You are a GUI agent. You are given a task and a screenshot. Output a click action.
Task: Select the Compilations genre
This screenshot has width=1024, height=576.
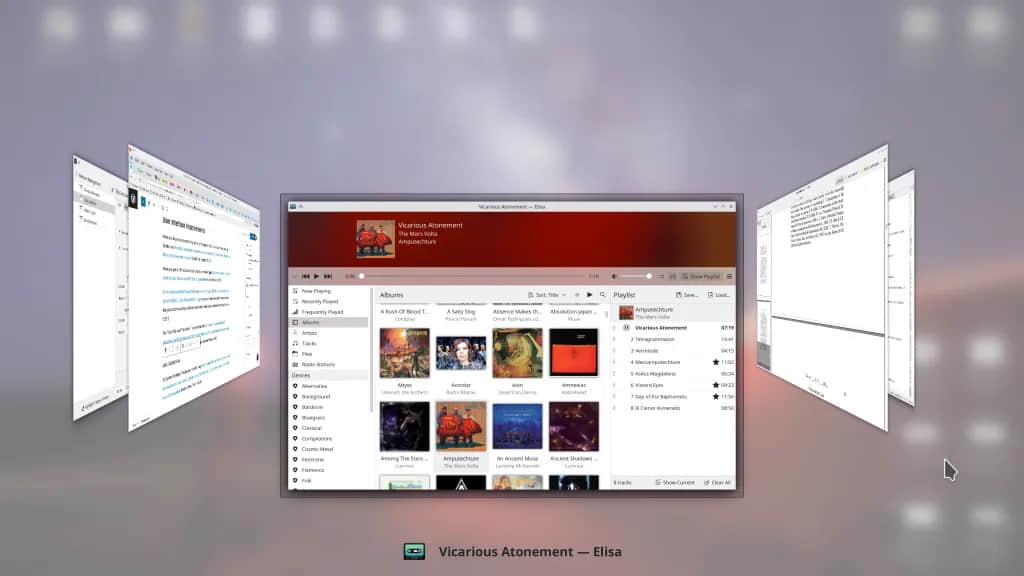point(330,438)
